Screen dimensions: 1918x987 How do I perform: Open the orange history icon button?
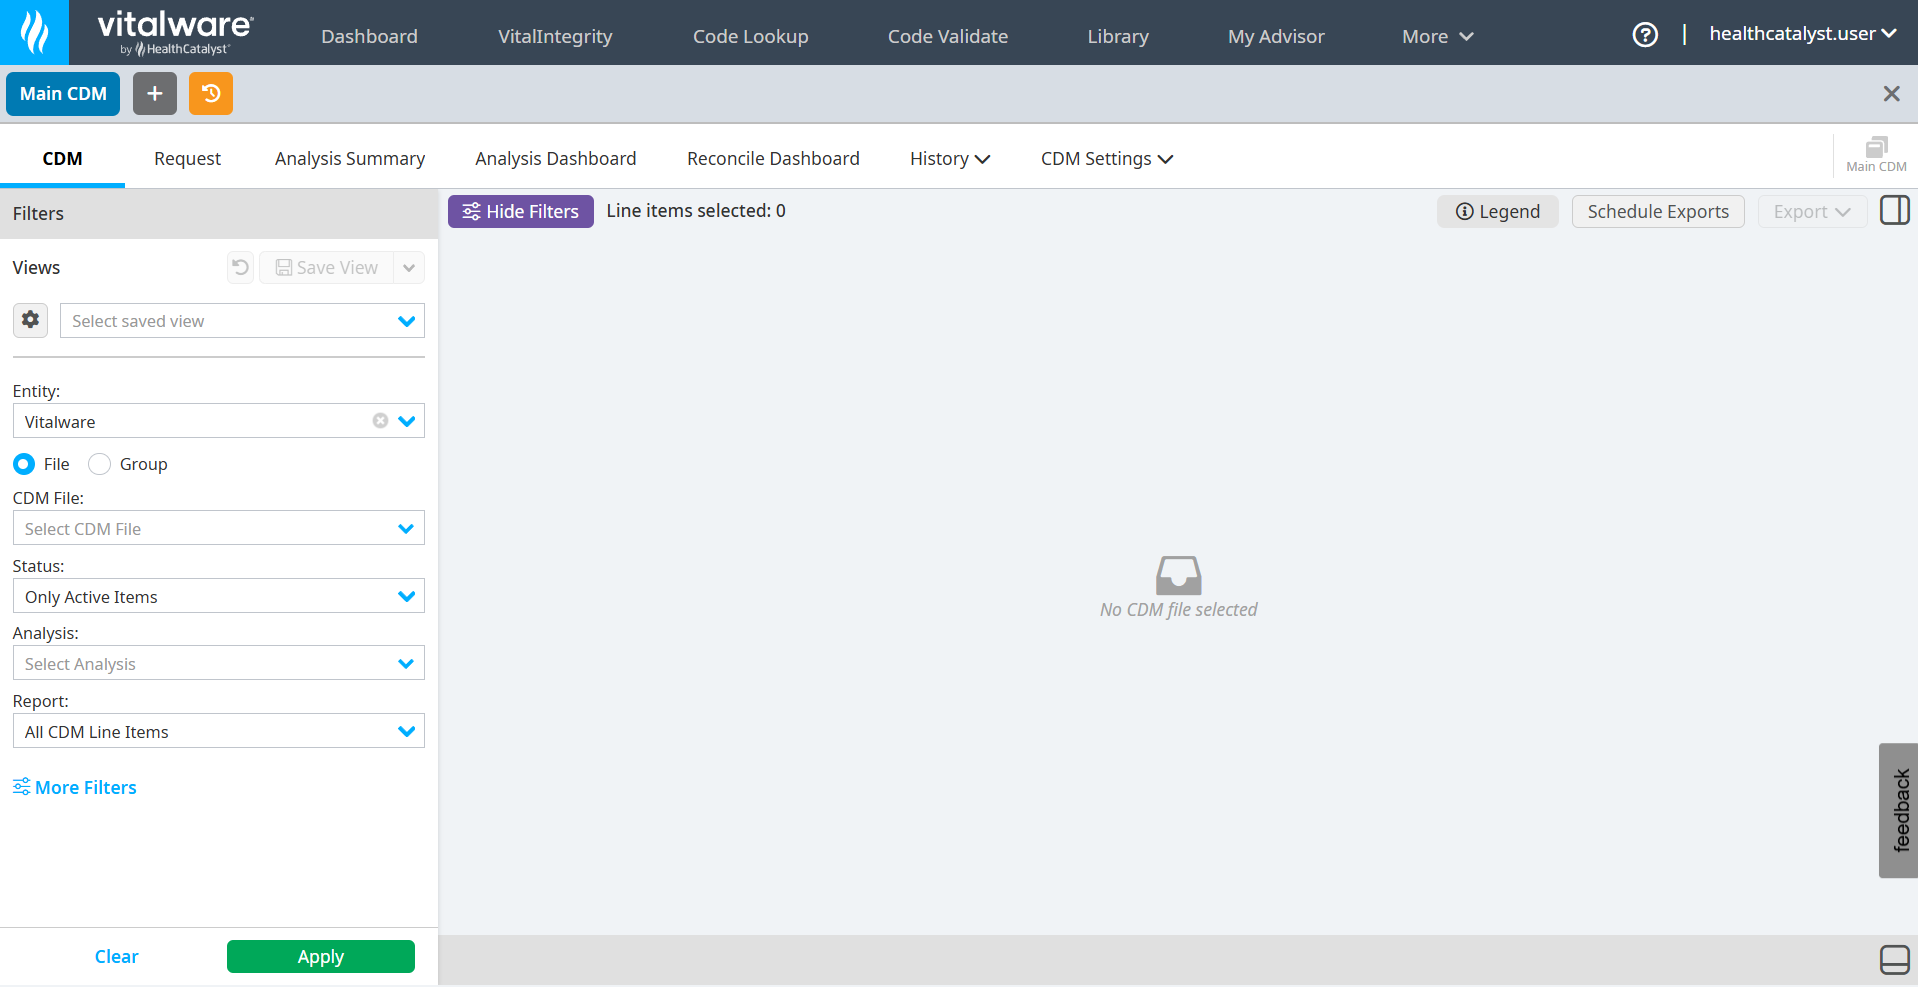click(211, 94)
